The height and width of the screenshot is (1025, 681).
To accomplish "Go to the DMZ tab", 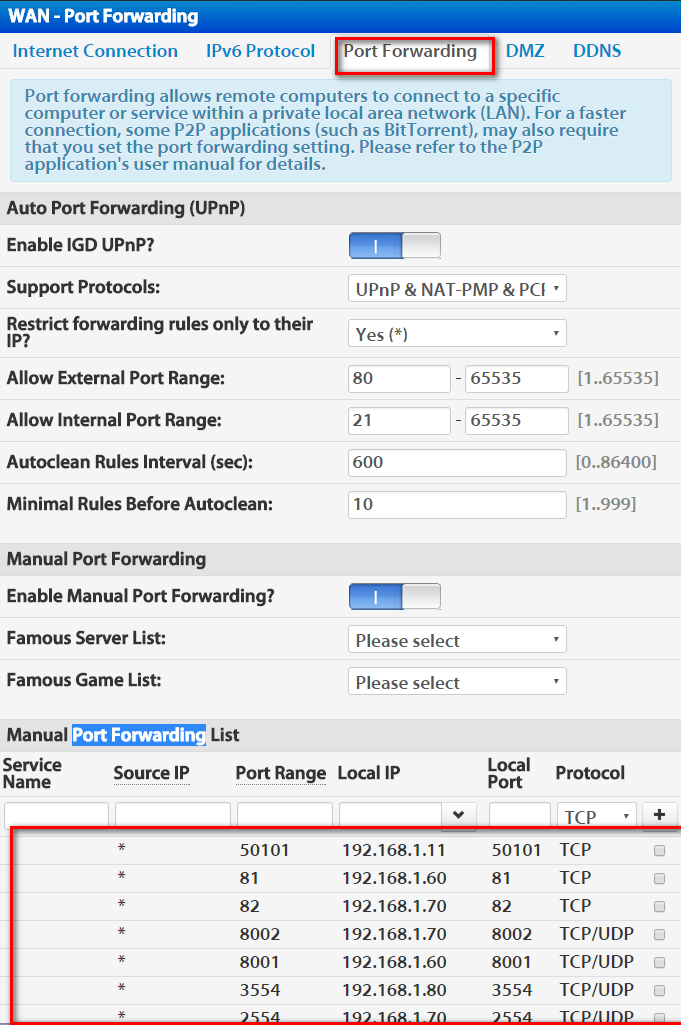I will (525, 51).
